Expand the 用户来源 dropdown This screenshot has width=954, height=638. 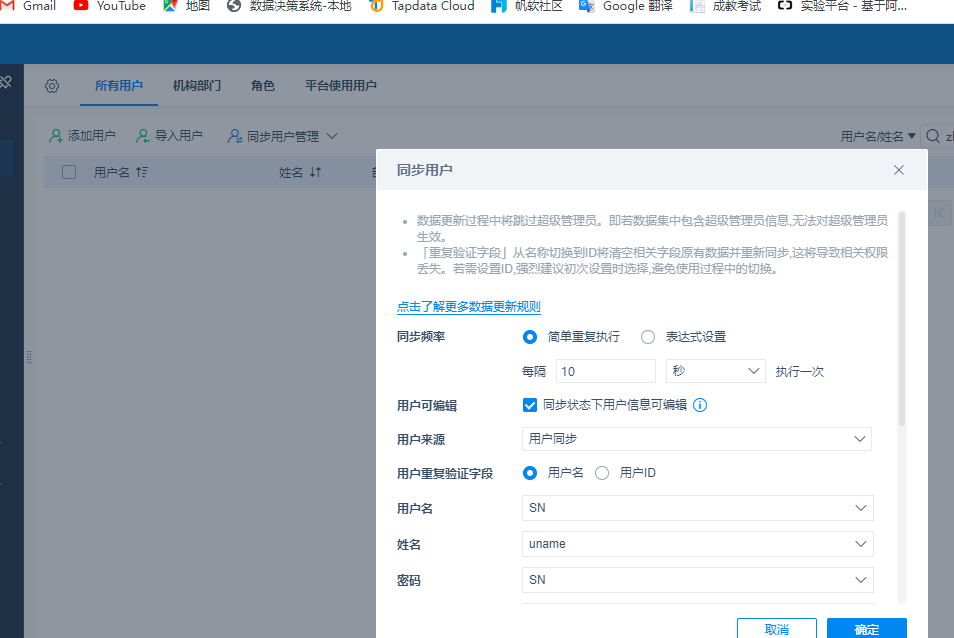[697, 439]
